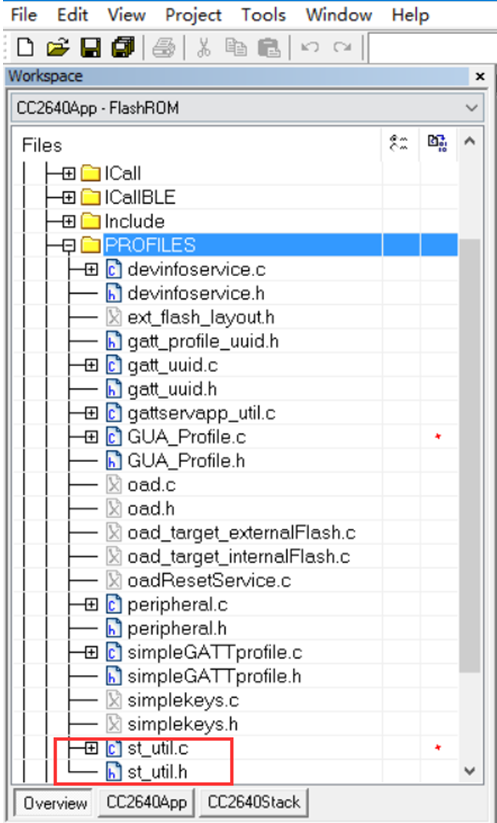
Task: Open the Tools menu
Action: (263, 15)
